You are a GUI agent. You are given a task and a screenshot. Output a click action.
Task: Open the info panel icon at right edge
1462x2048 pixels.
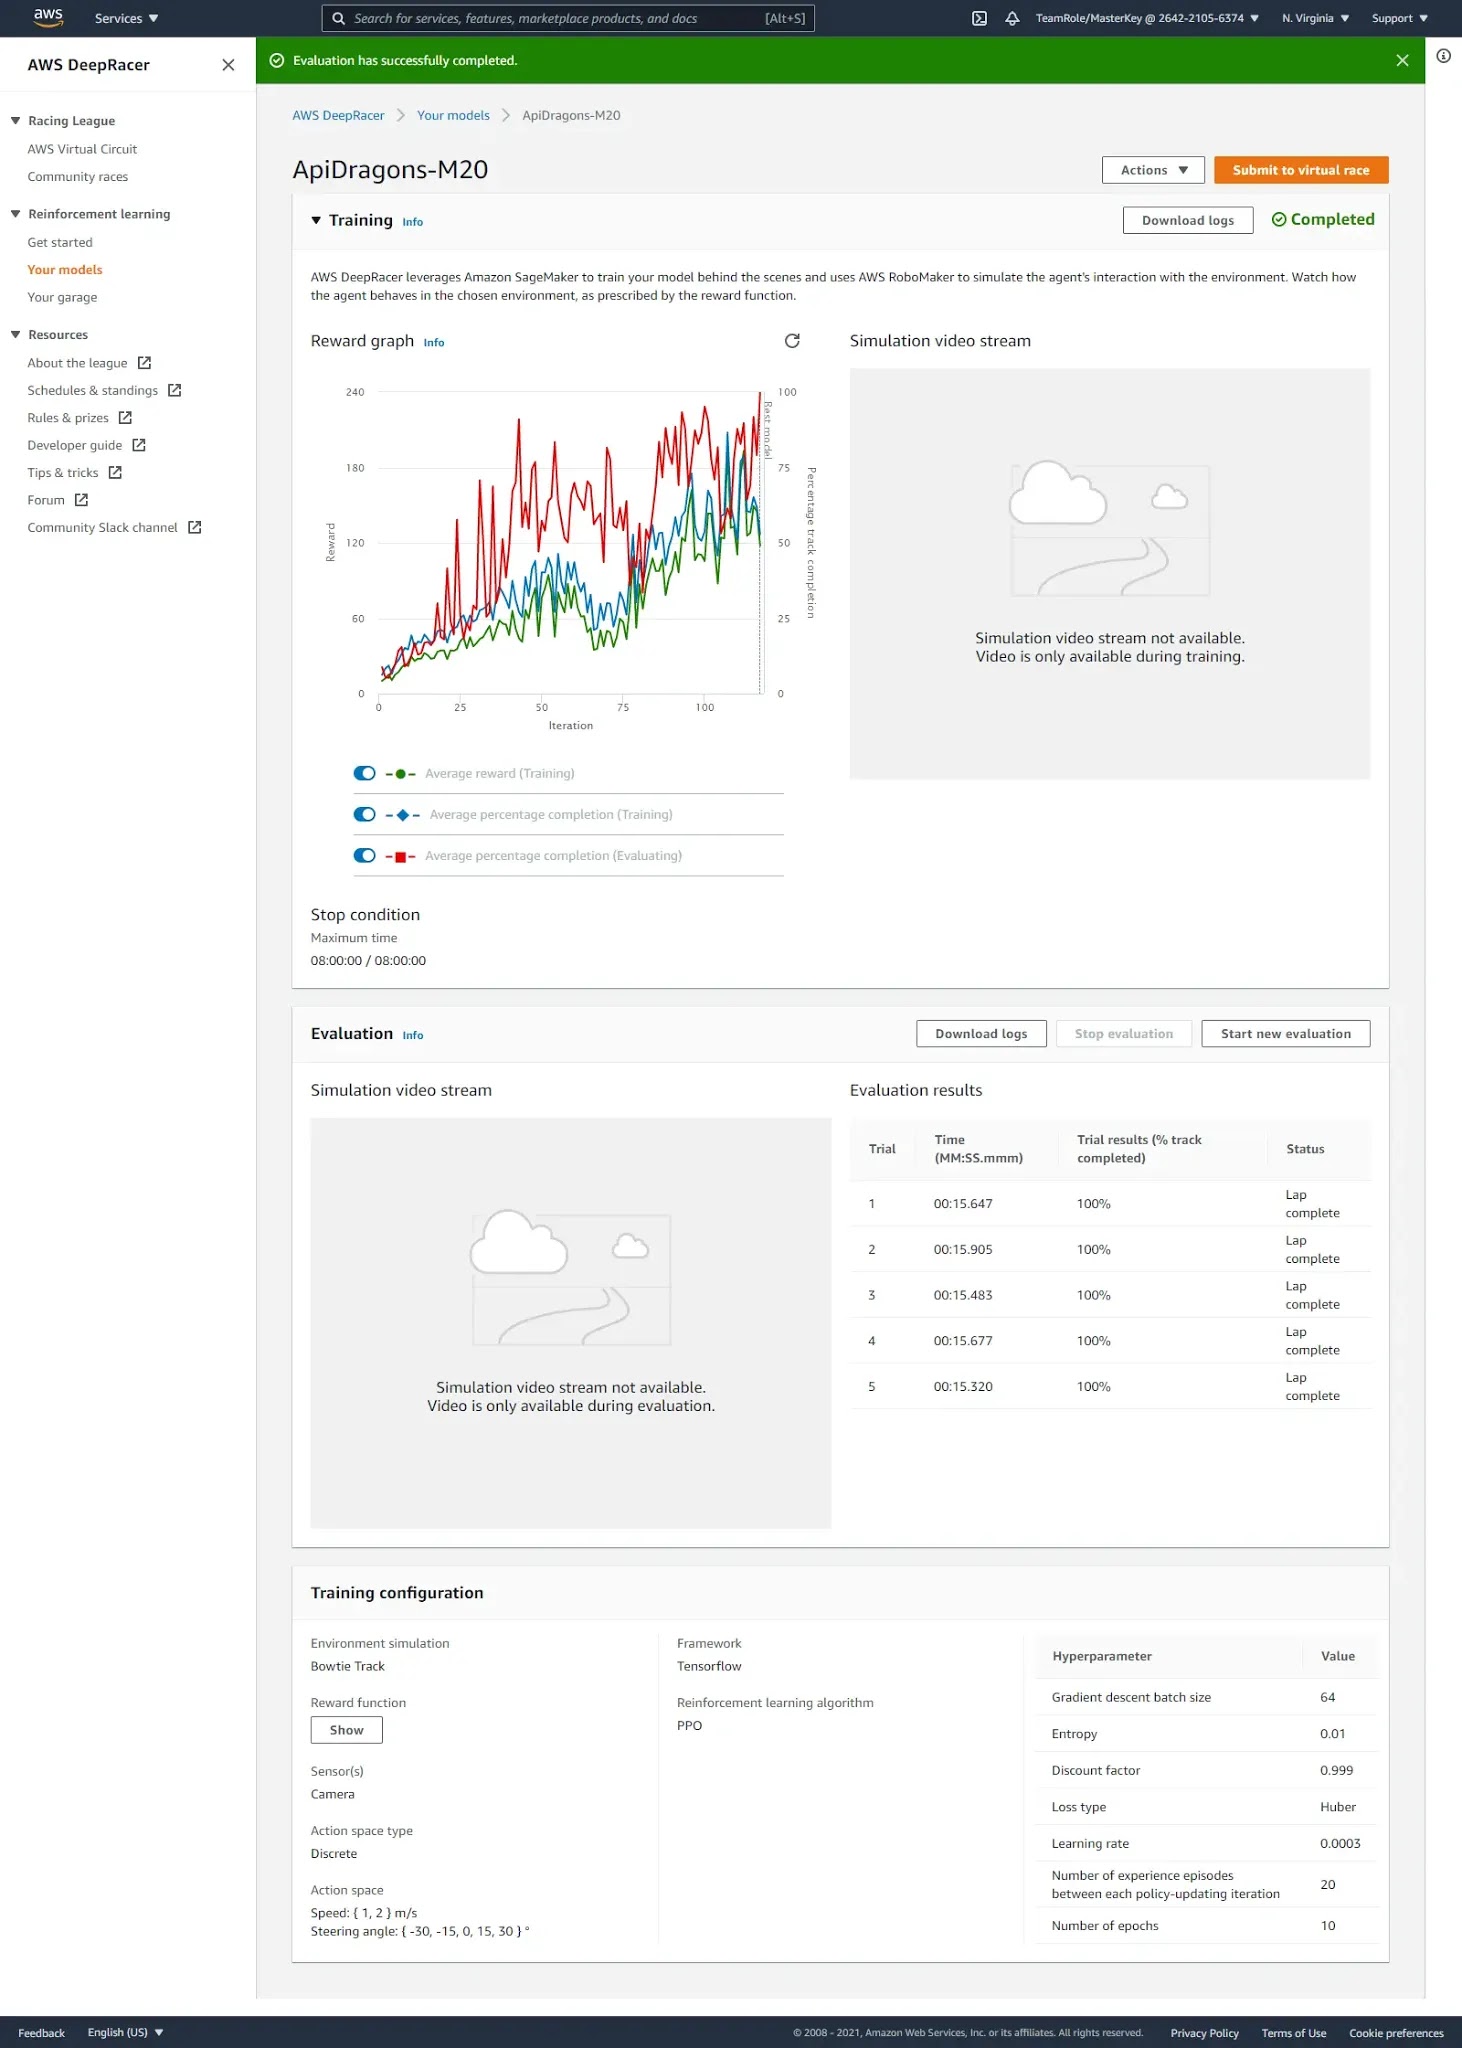[x=1443, y=56]
